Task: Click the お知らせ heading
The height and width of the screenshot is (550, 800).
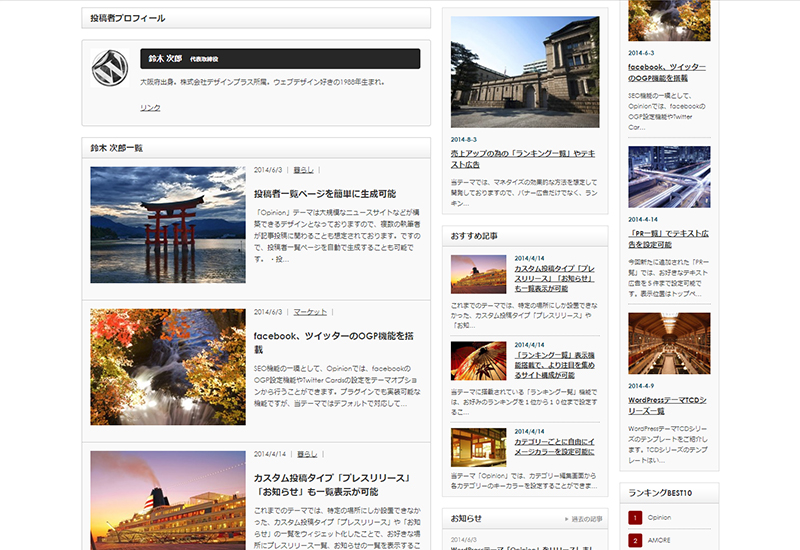Action: (466, 518)
